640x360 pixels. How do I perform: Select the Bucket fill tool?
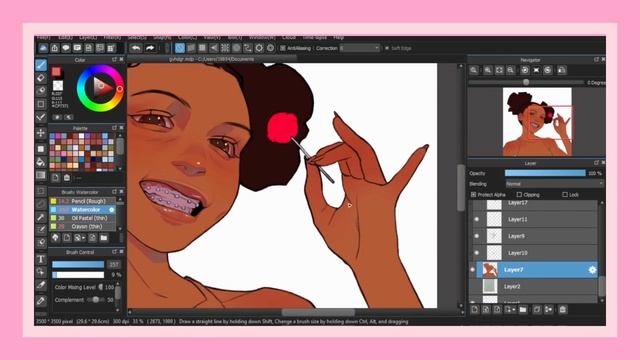point(41,162)
